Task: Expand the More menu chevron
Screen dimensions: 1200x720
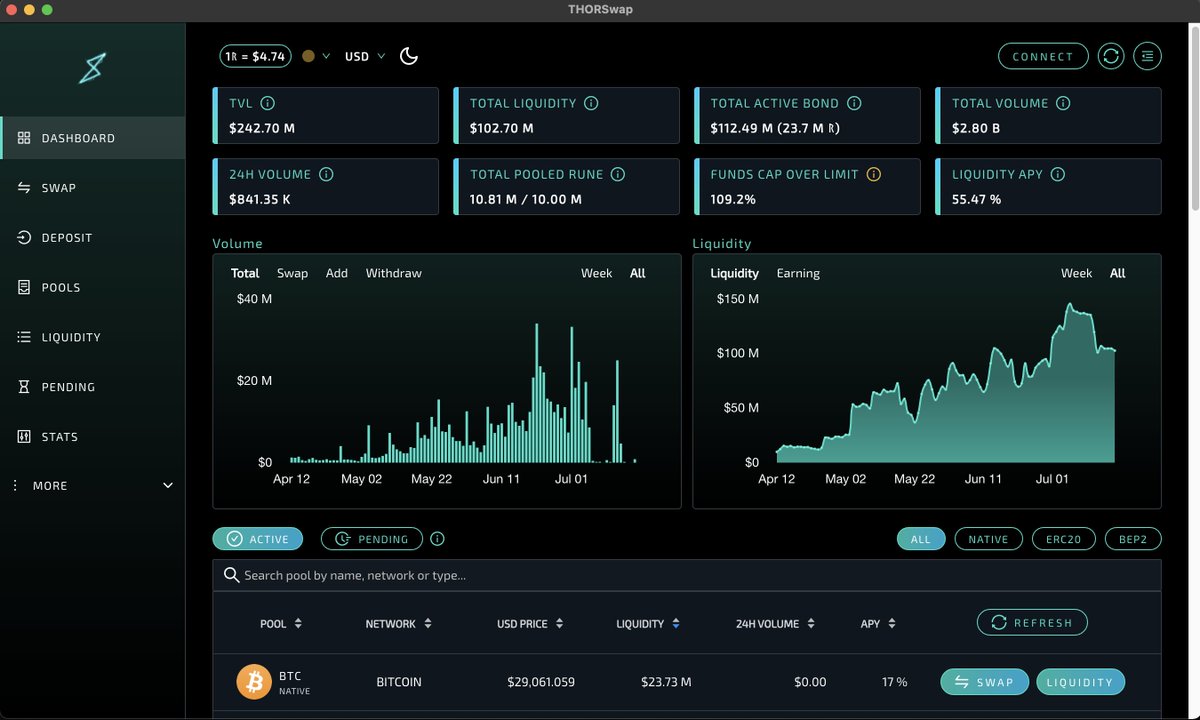Action: pyautogui.click(x=168, y=486)
